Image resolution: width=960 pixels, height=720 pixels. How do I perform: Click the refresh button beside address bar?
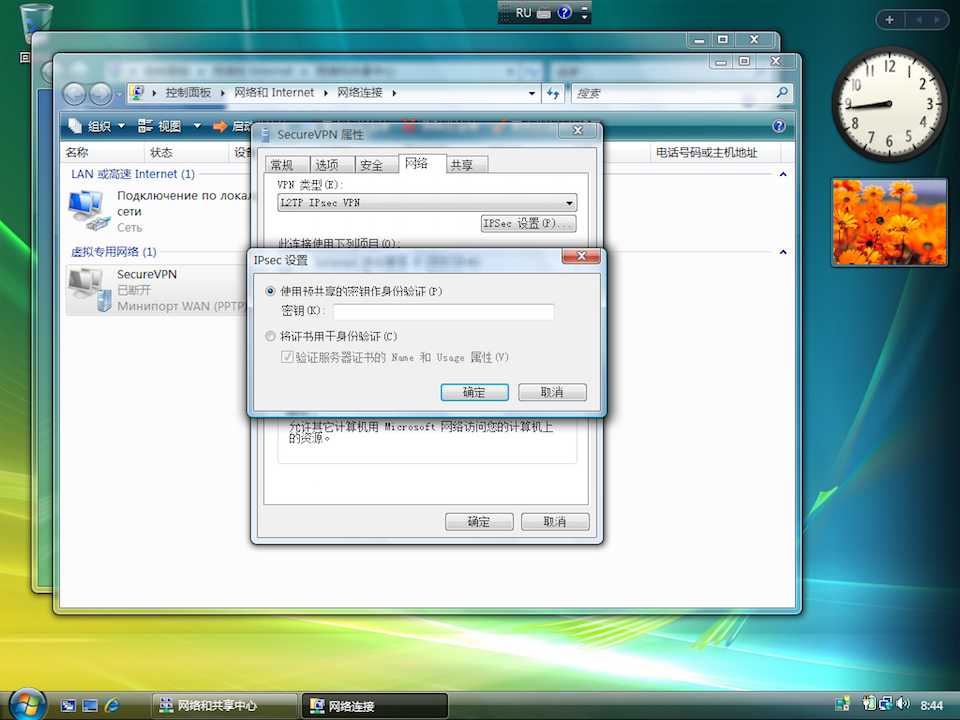pos(553,93)
